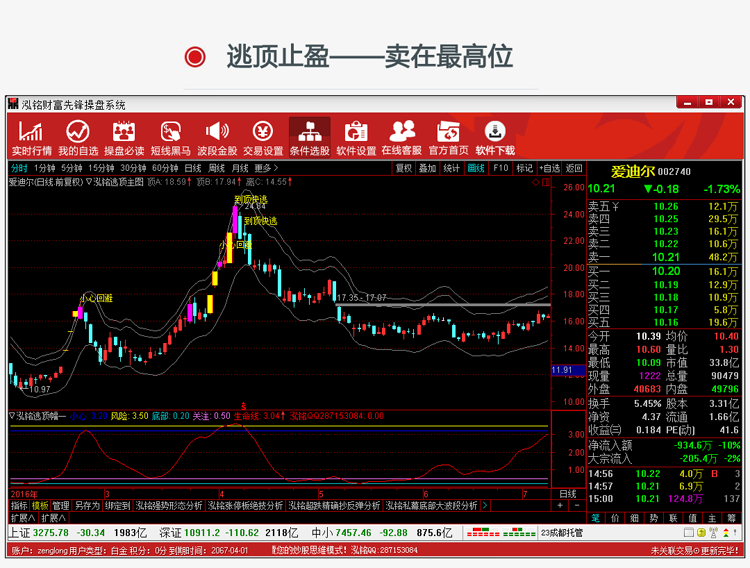750x568 pixels.
Task: Select the 联 tab in quote panel
Action: coord(673,518)
